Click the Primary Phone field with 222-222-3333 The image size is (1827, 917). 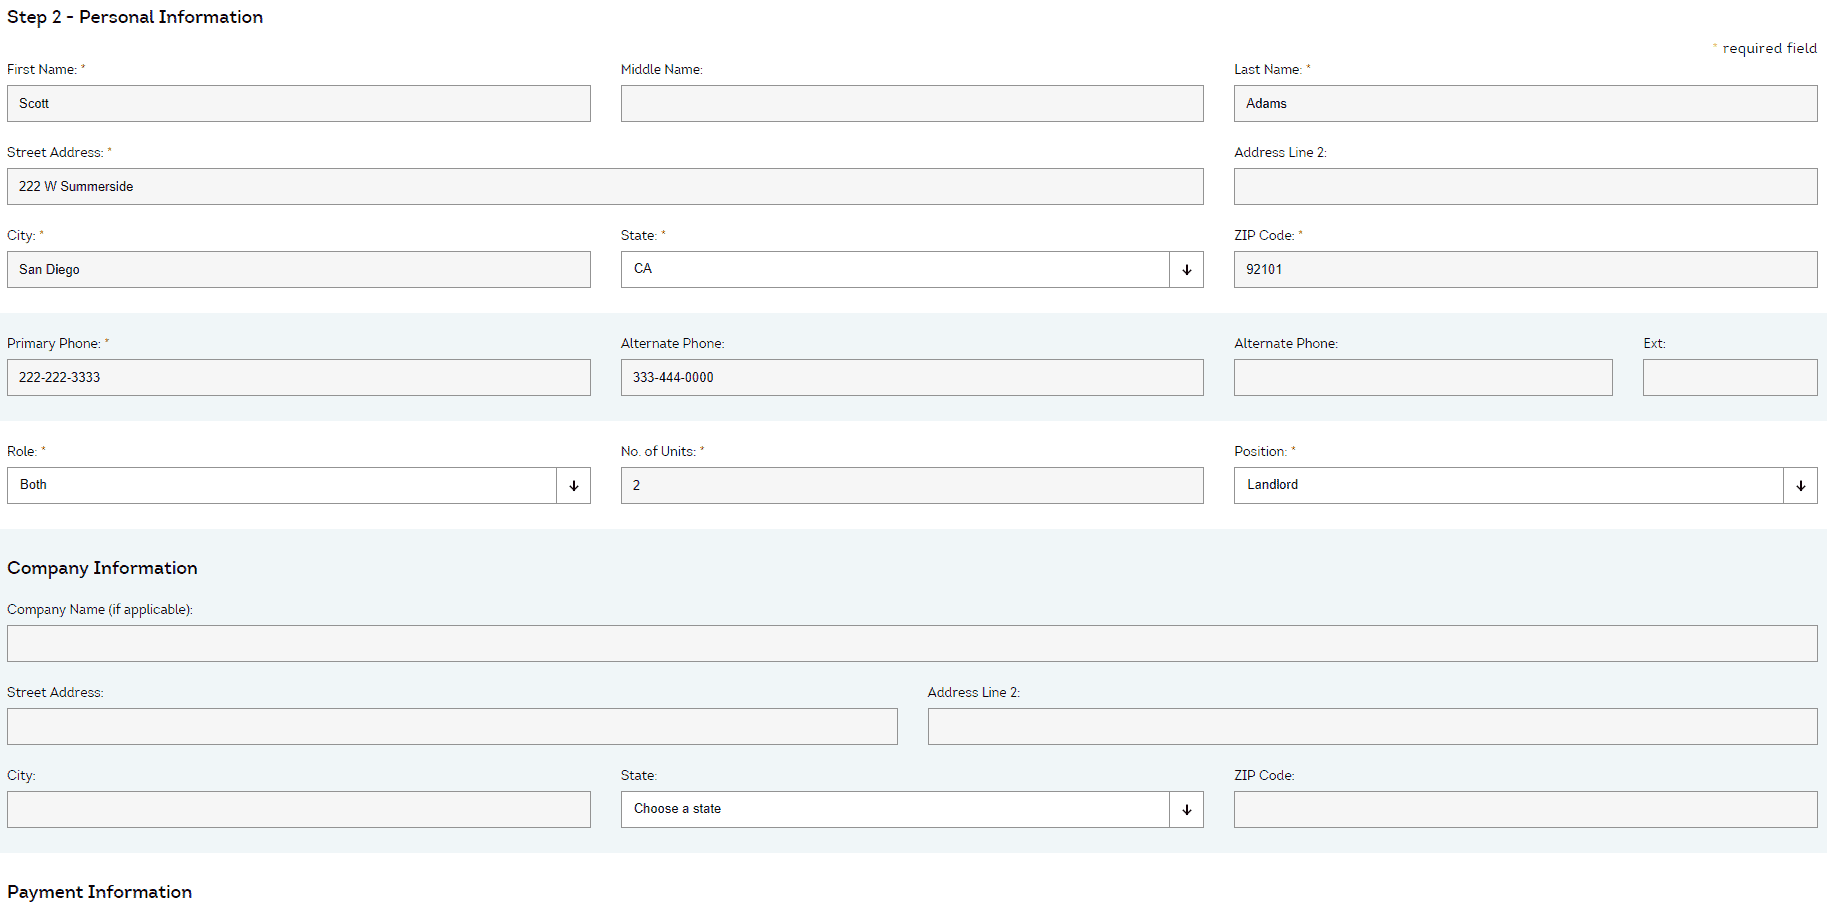click(298, 377)
